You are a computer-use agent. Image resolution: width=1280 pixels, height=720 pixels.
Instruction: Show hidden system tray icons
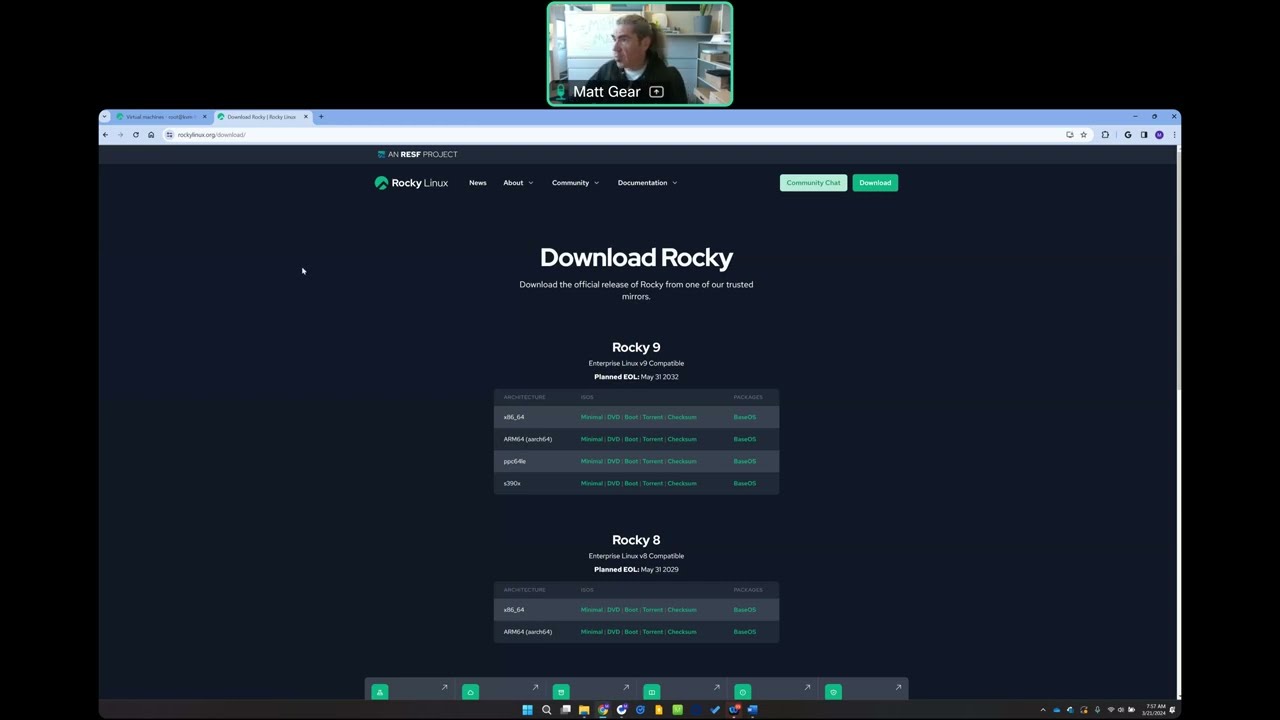(x=1043, y=710)
